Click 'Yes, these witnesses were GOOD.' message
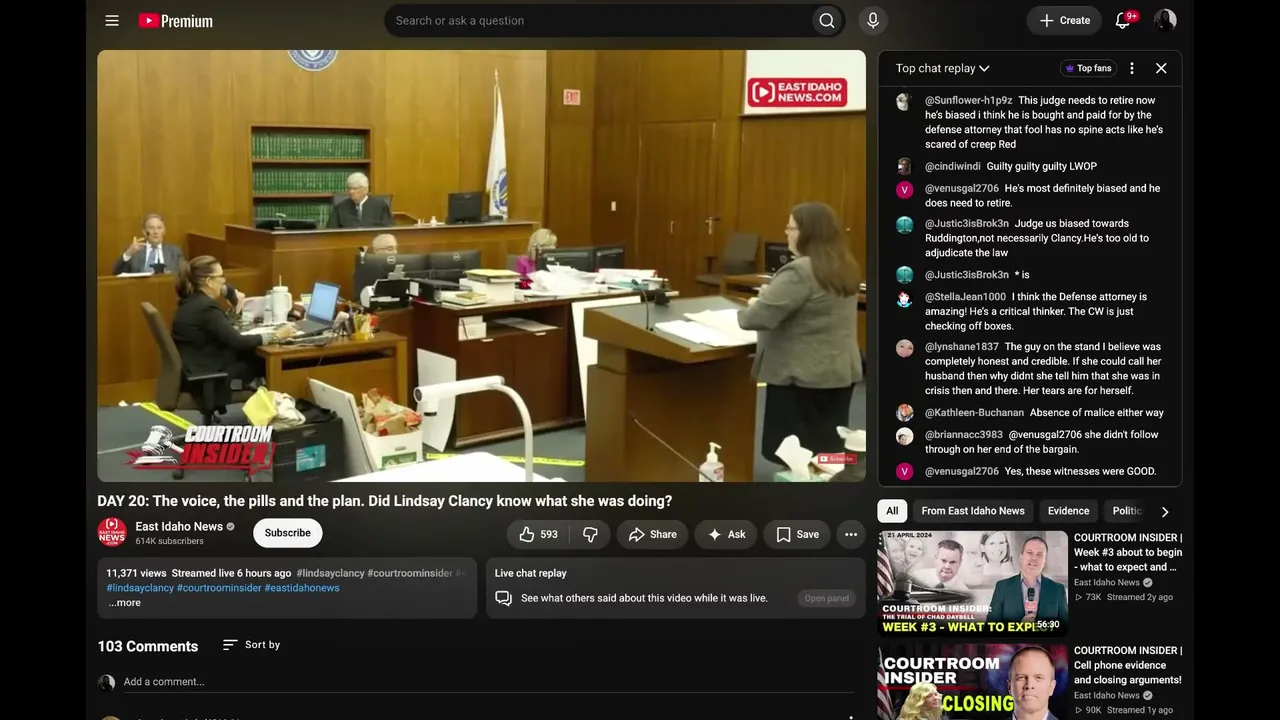 point(1081,472)
